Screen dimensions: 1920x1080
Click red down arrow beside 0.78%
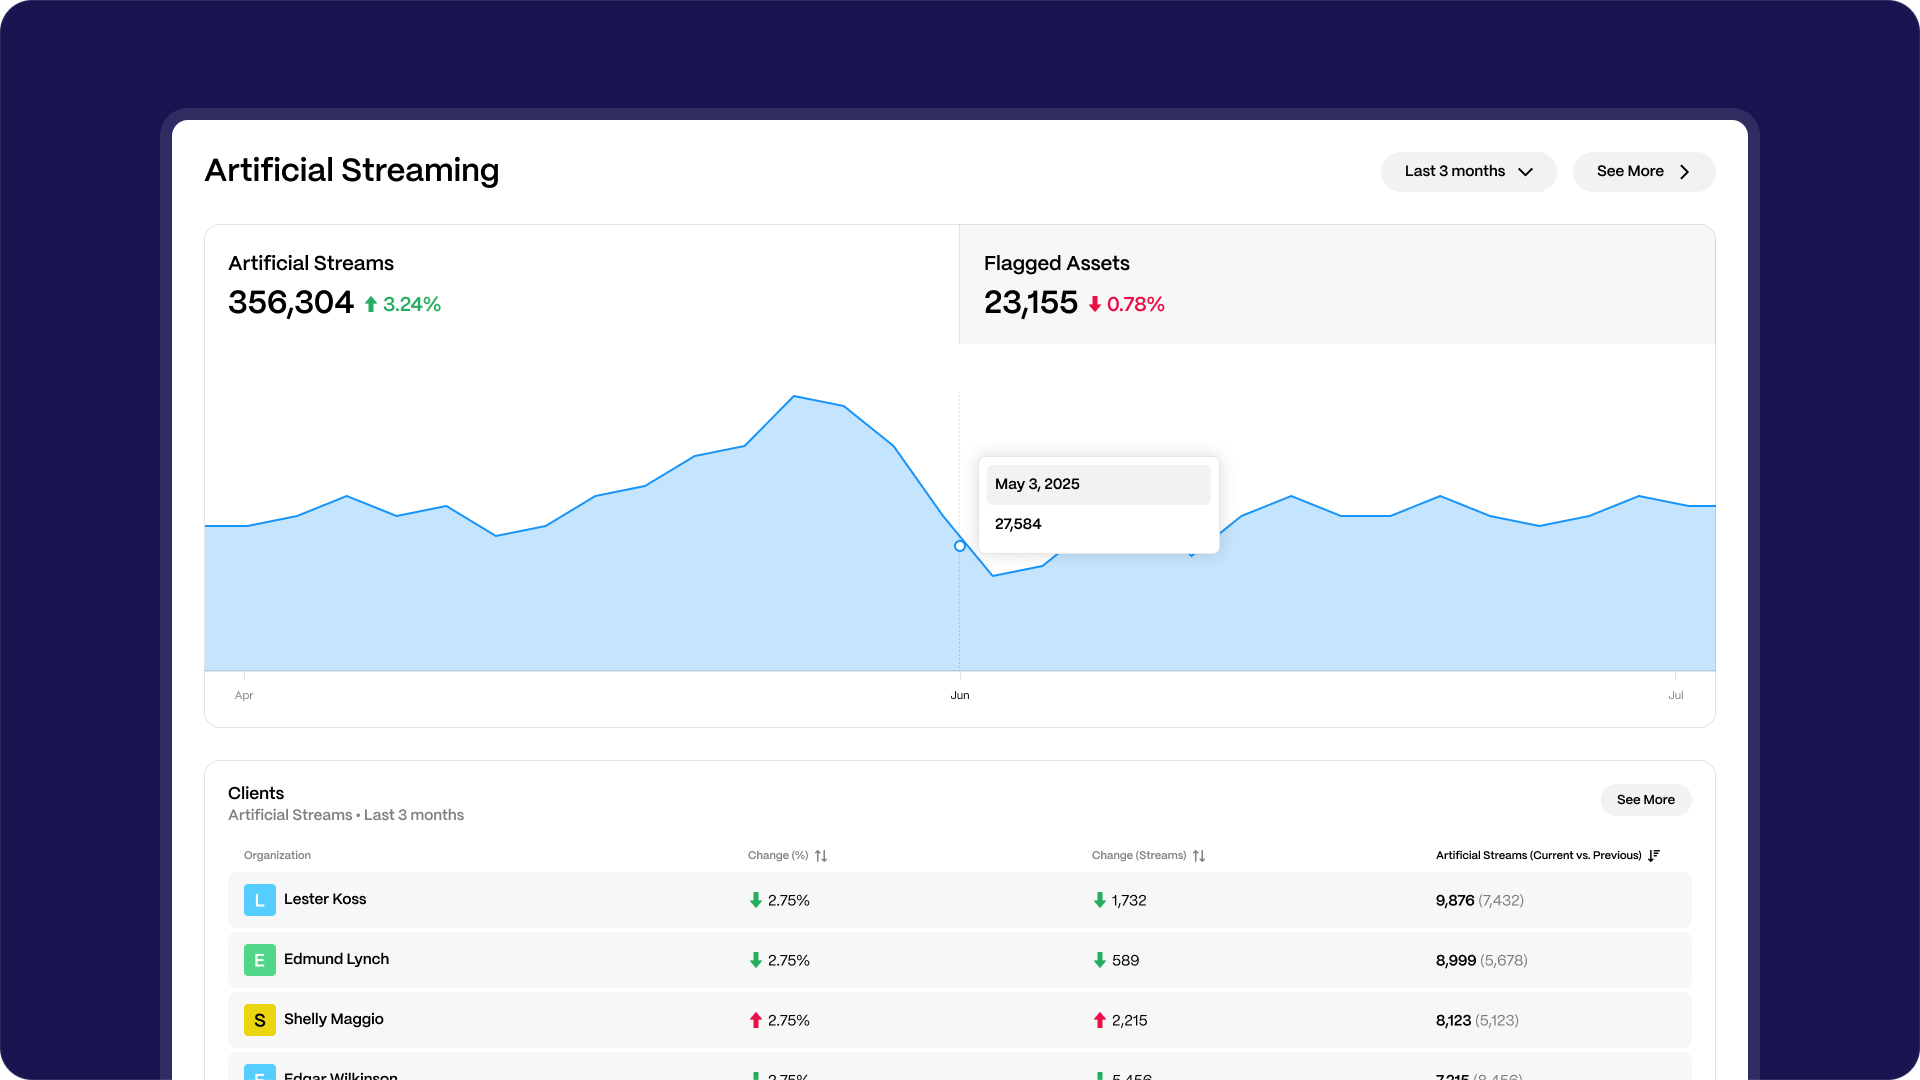tap(1095, 304)
